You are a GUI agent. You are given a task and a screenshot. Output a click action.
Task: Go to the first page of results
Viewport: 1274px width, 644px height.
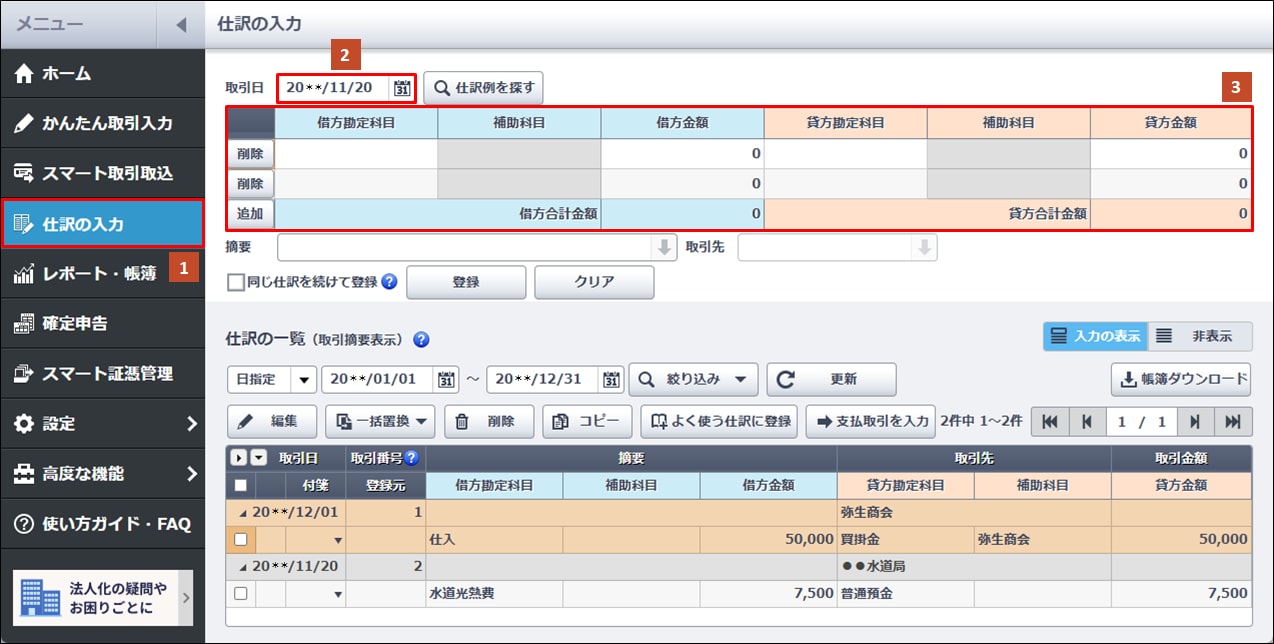click(1049, 422)
